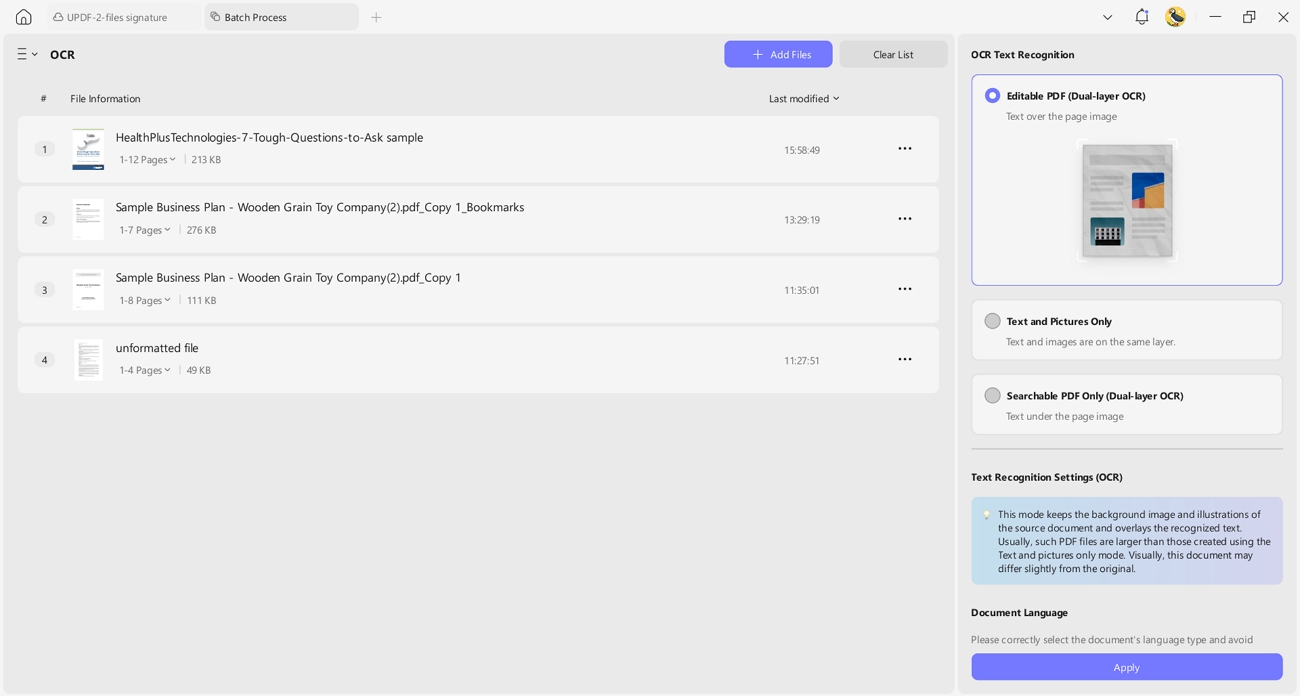Screen dimensions: 1300x696
Task: Expand 1-12 Pages range dropdown
Action: (x=148, y=159)
